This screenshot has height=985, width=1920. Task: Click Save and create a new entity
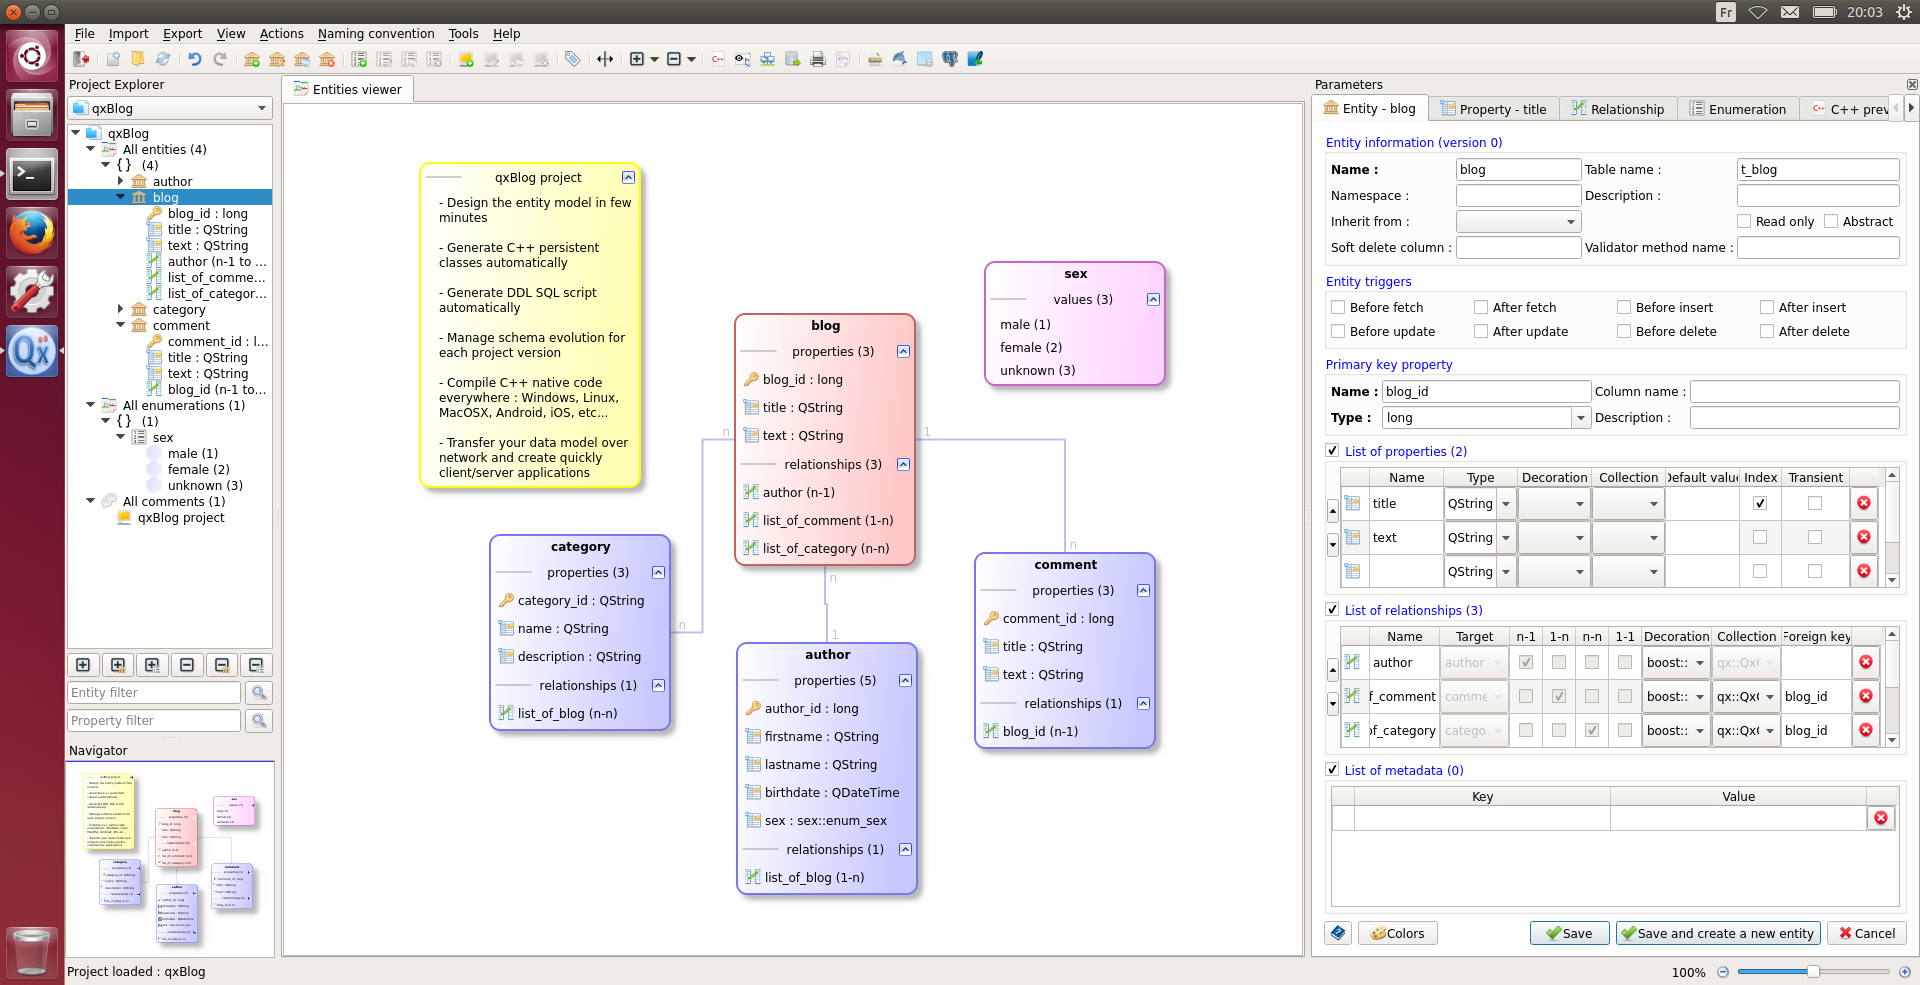1717,933
